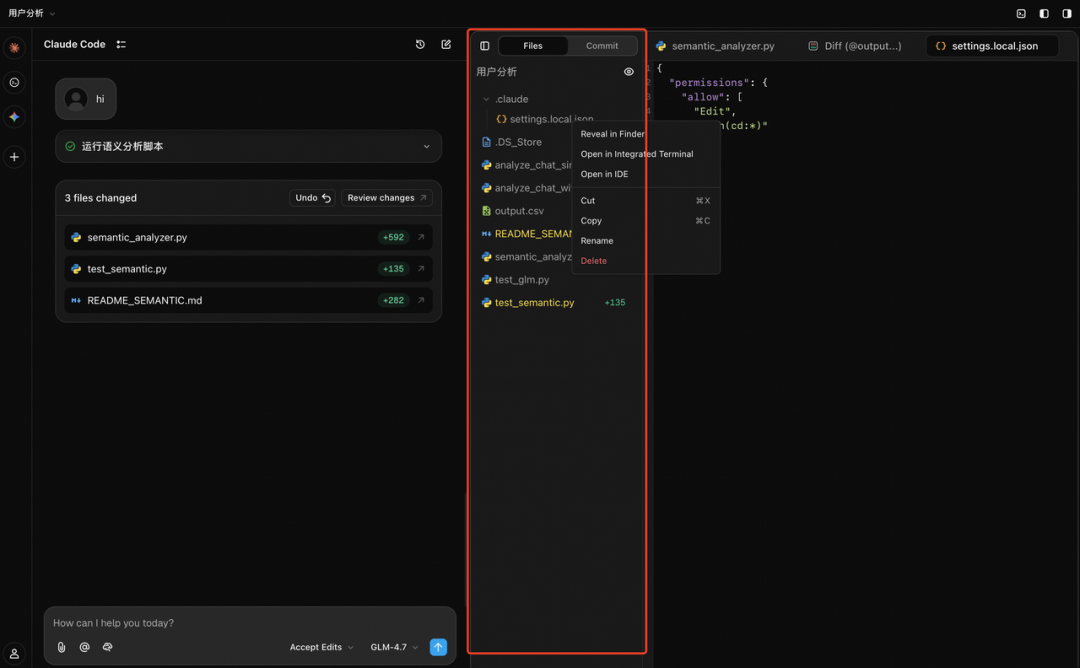Select the blue sparkle sidebar icon
The image size is (1080, 668).
click(x=14, y=117)
